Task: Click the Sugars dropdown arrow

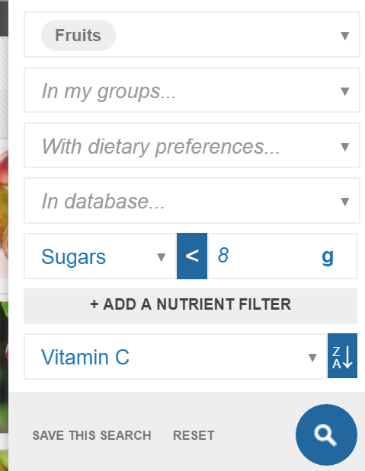Action: tap(161, 257)
